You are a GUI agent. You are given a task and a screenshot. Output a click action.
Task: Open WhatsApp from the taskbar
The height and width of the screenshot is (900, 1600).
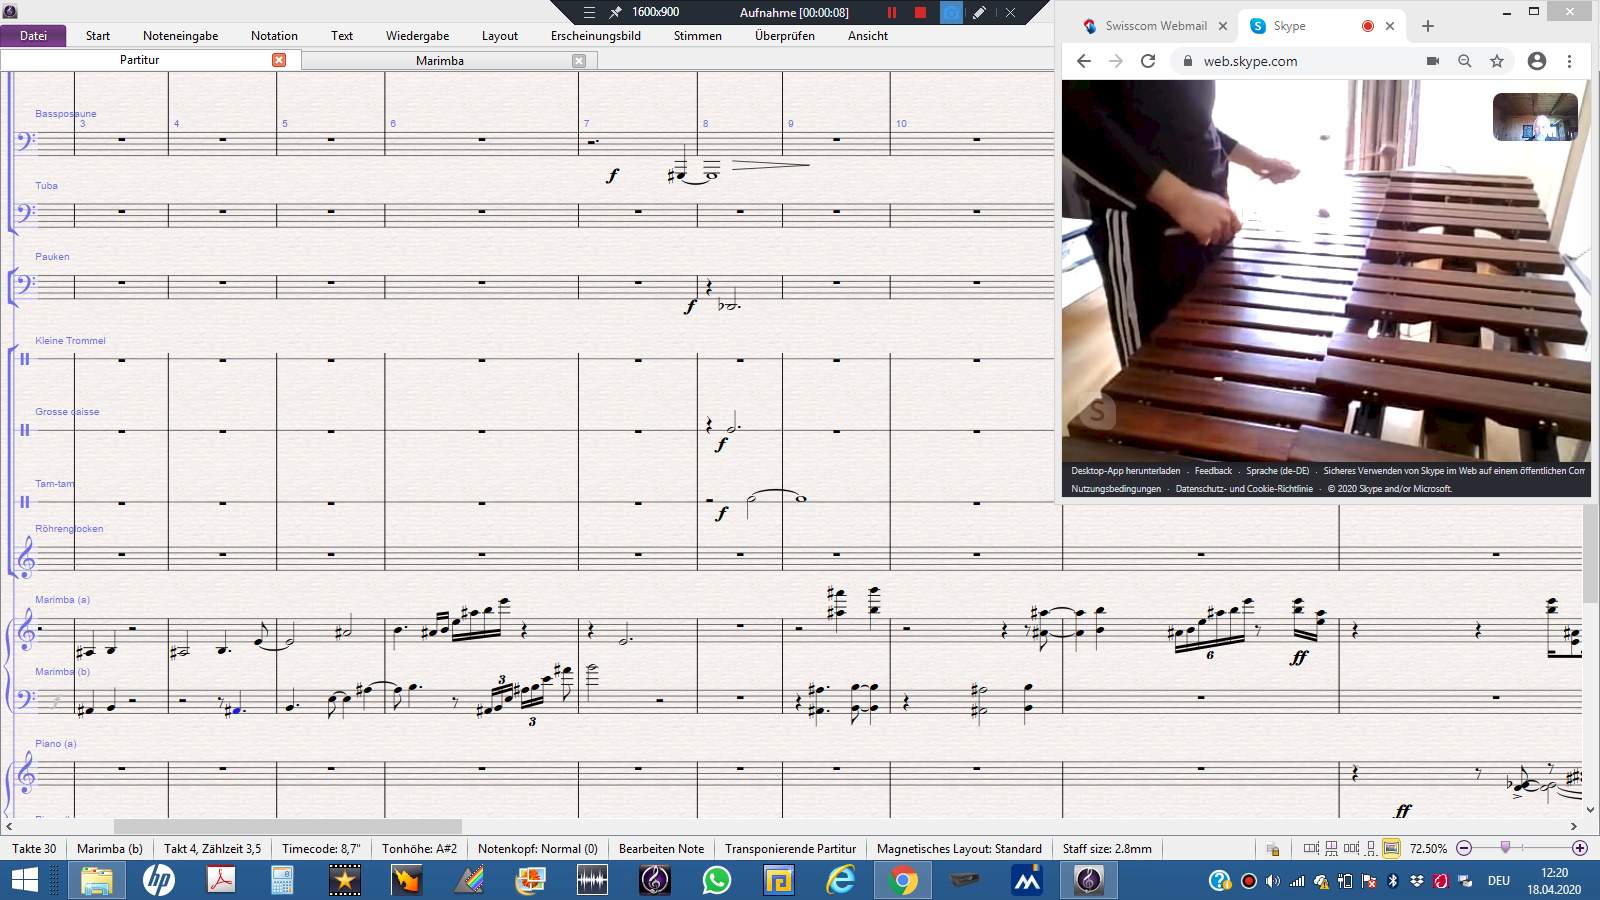716,880
